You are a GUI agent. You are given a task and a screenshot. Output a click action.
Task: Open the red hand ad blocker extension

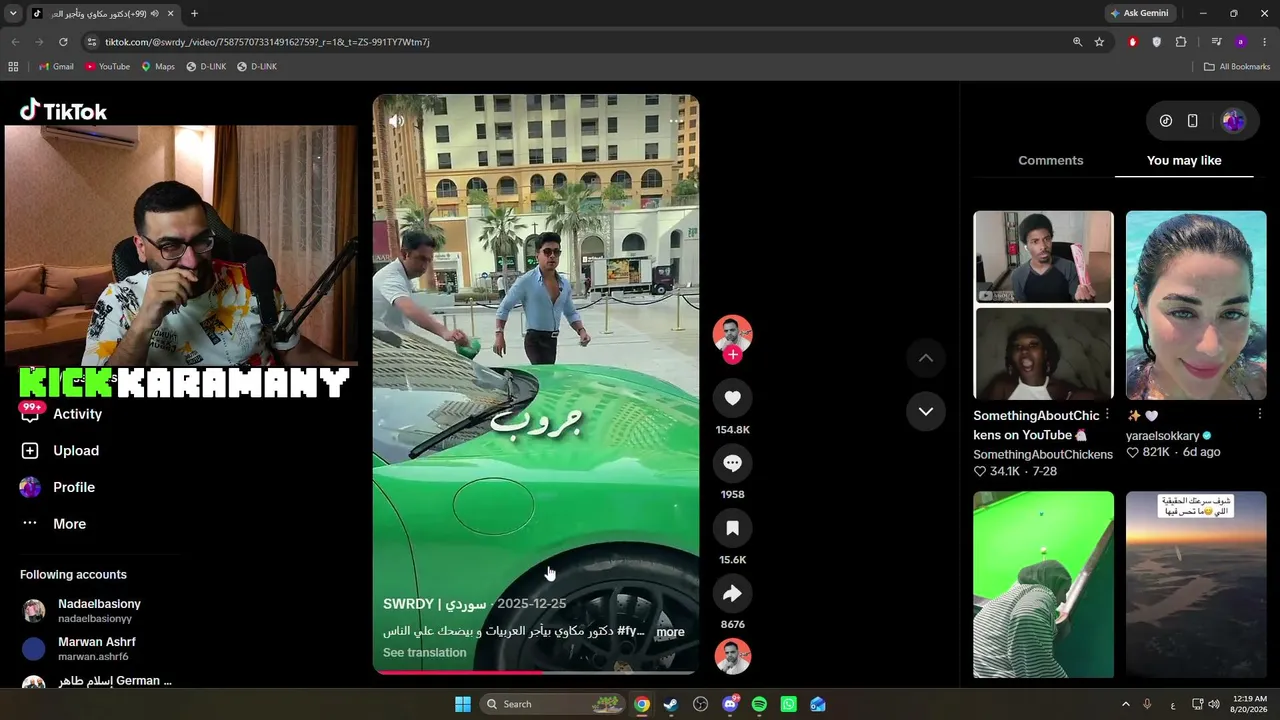[x=1133, y=42]
